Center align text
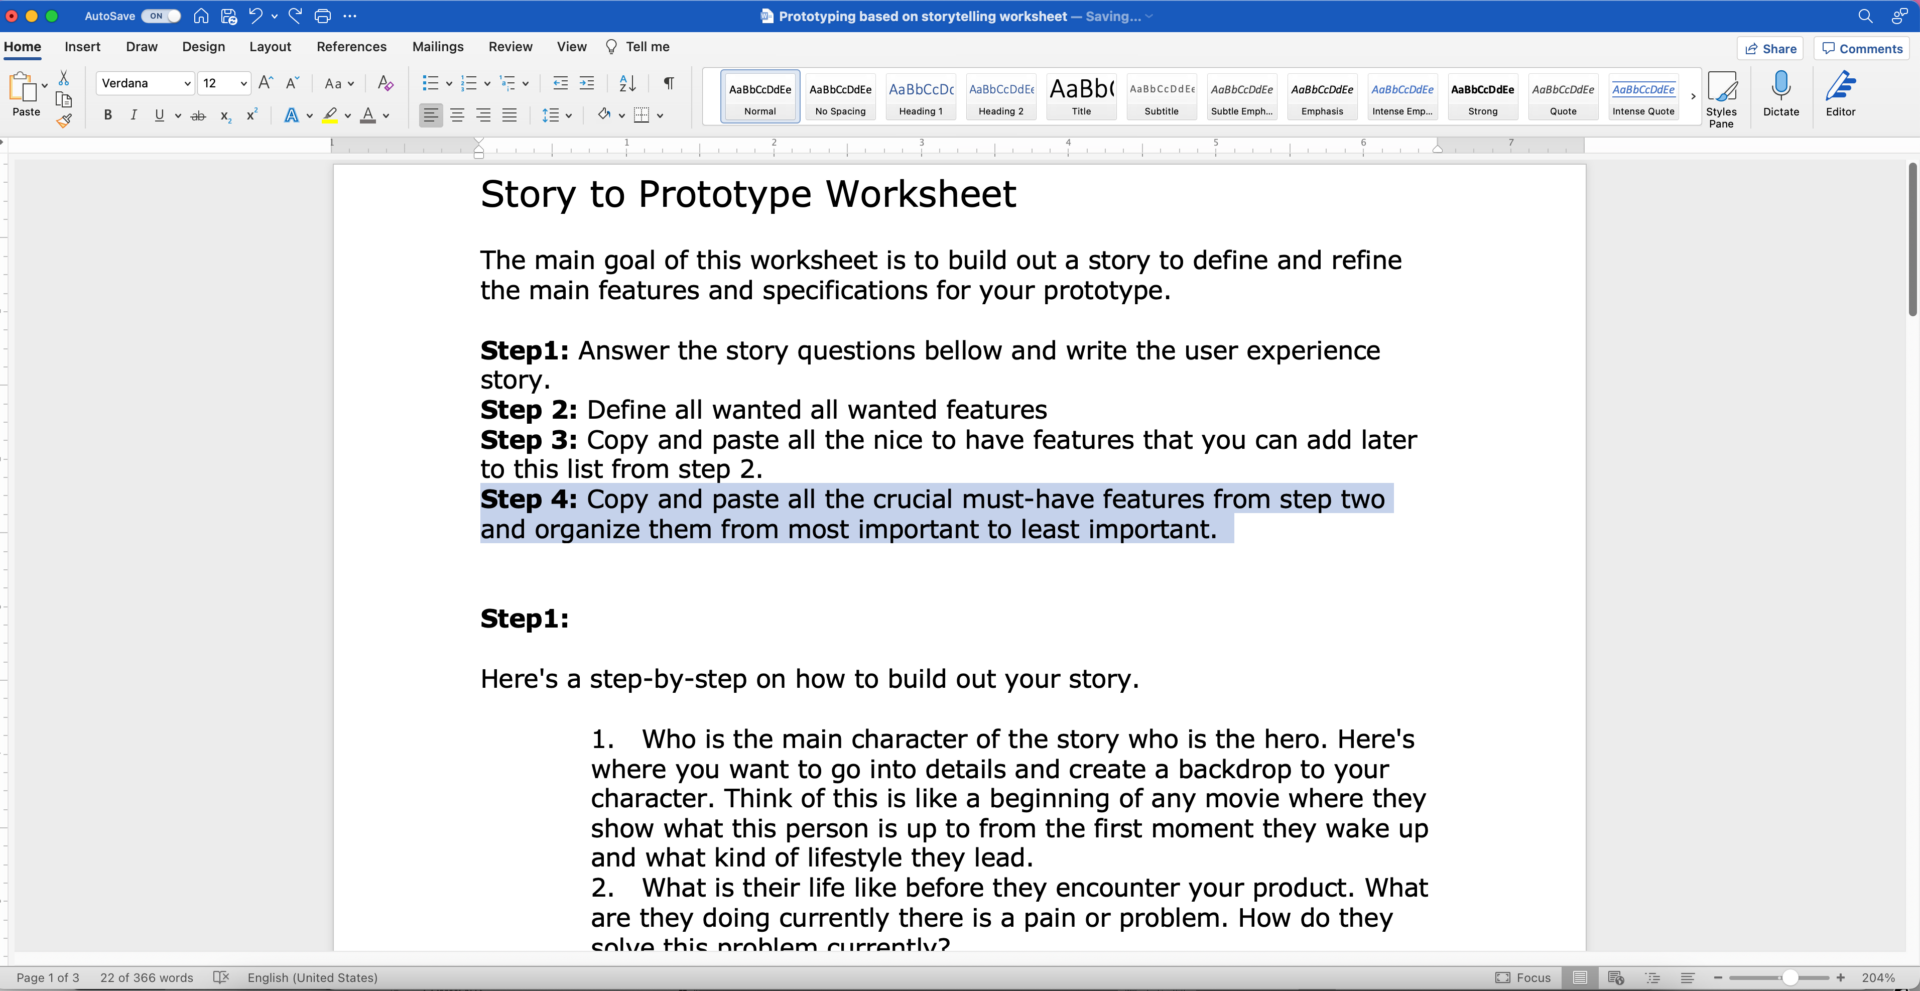 pyautogui.click(x=457, y=116)
